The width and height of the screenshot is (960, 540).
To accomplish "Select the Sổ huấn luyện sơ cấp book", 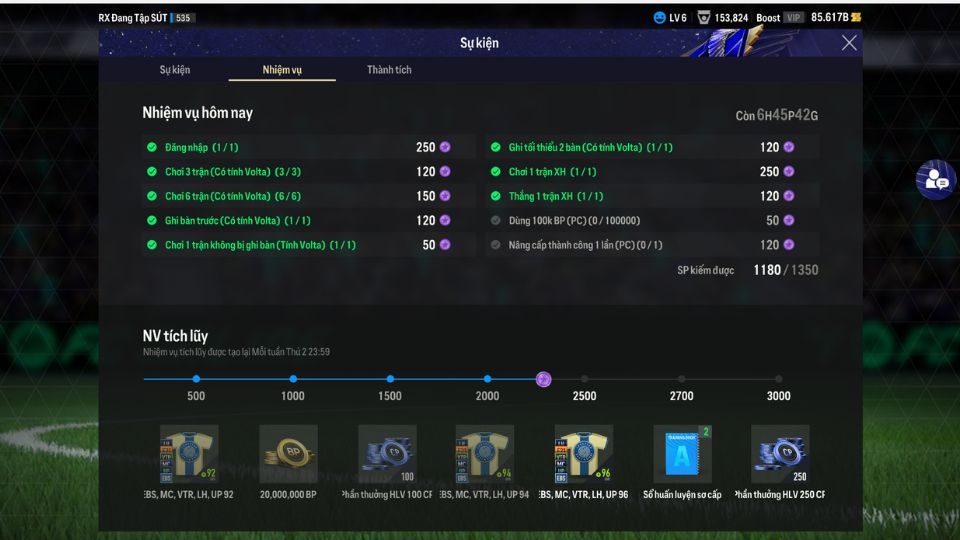I will [682, 454].
